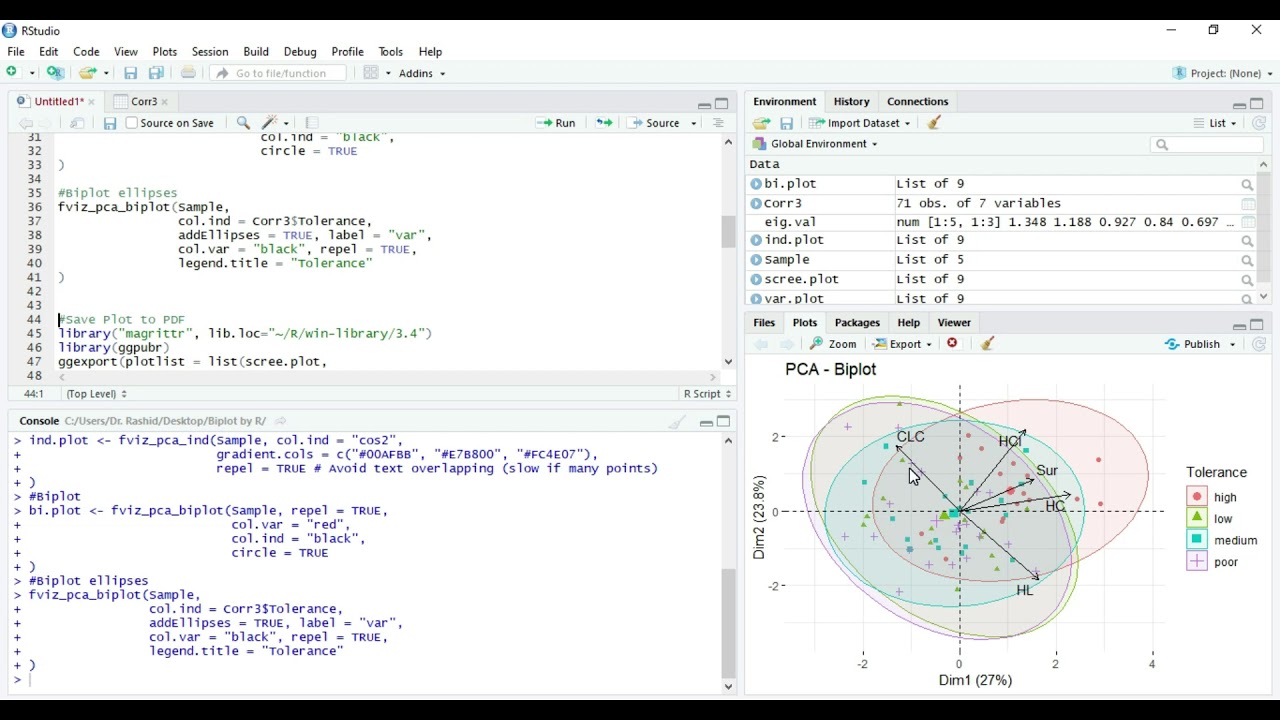Open the Tools menu
Image resolution: width=1280 pixels, height=720 pixels.
pyautogui.click(x=391, y=52)
